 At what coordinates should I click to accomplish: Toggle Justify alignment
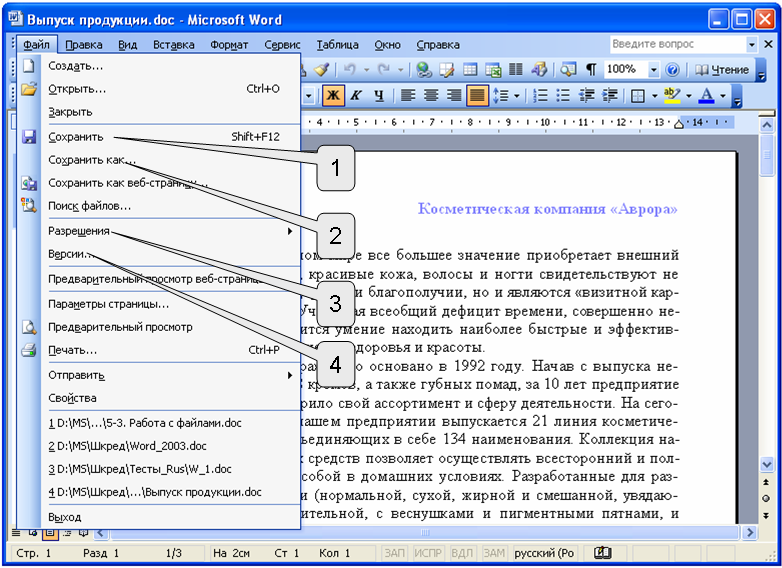(477, 95)
